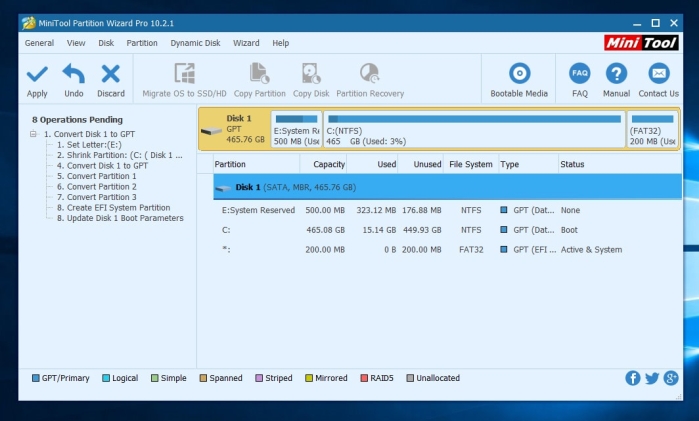Click the Active & System status cell
699x421 pixels.
click(x=591, y=249)
